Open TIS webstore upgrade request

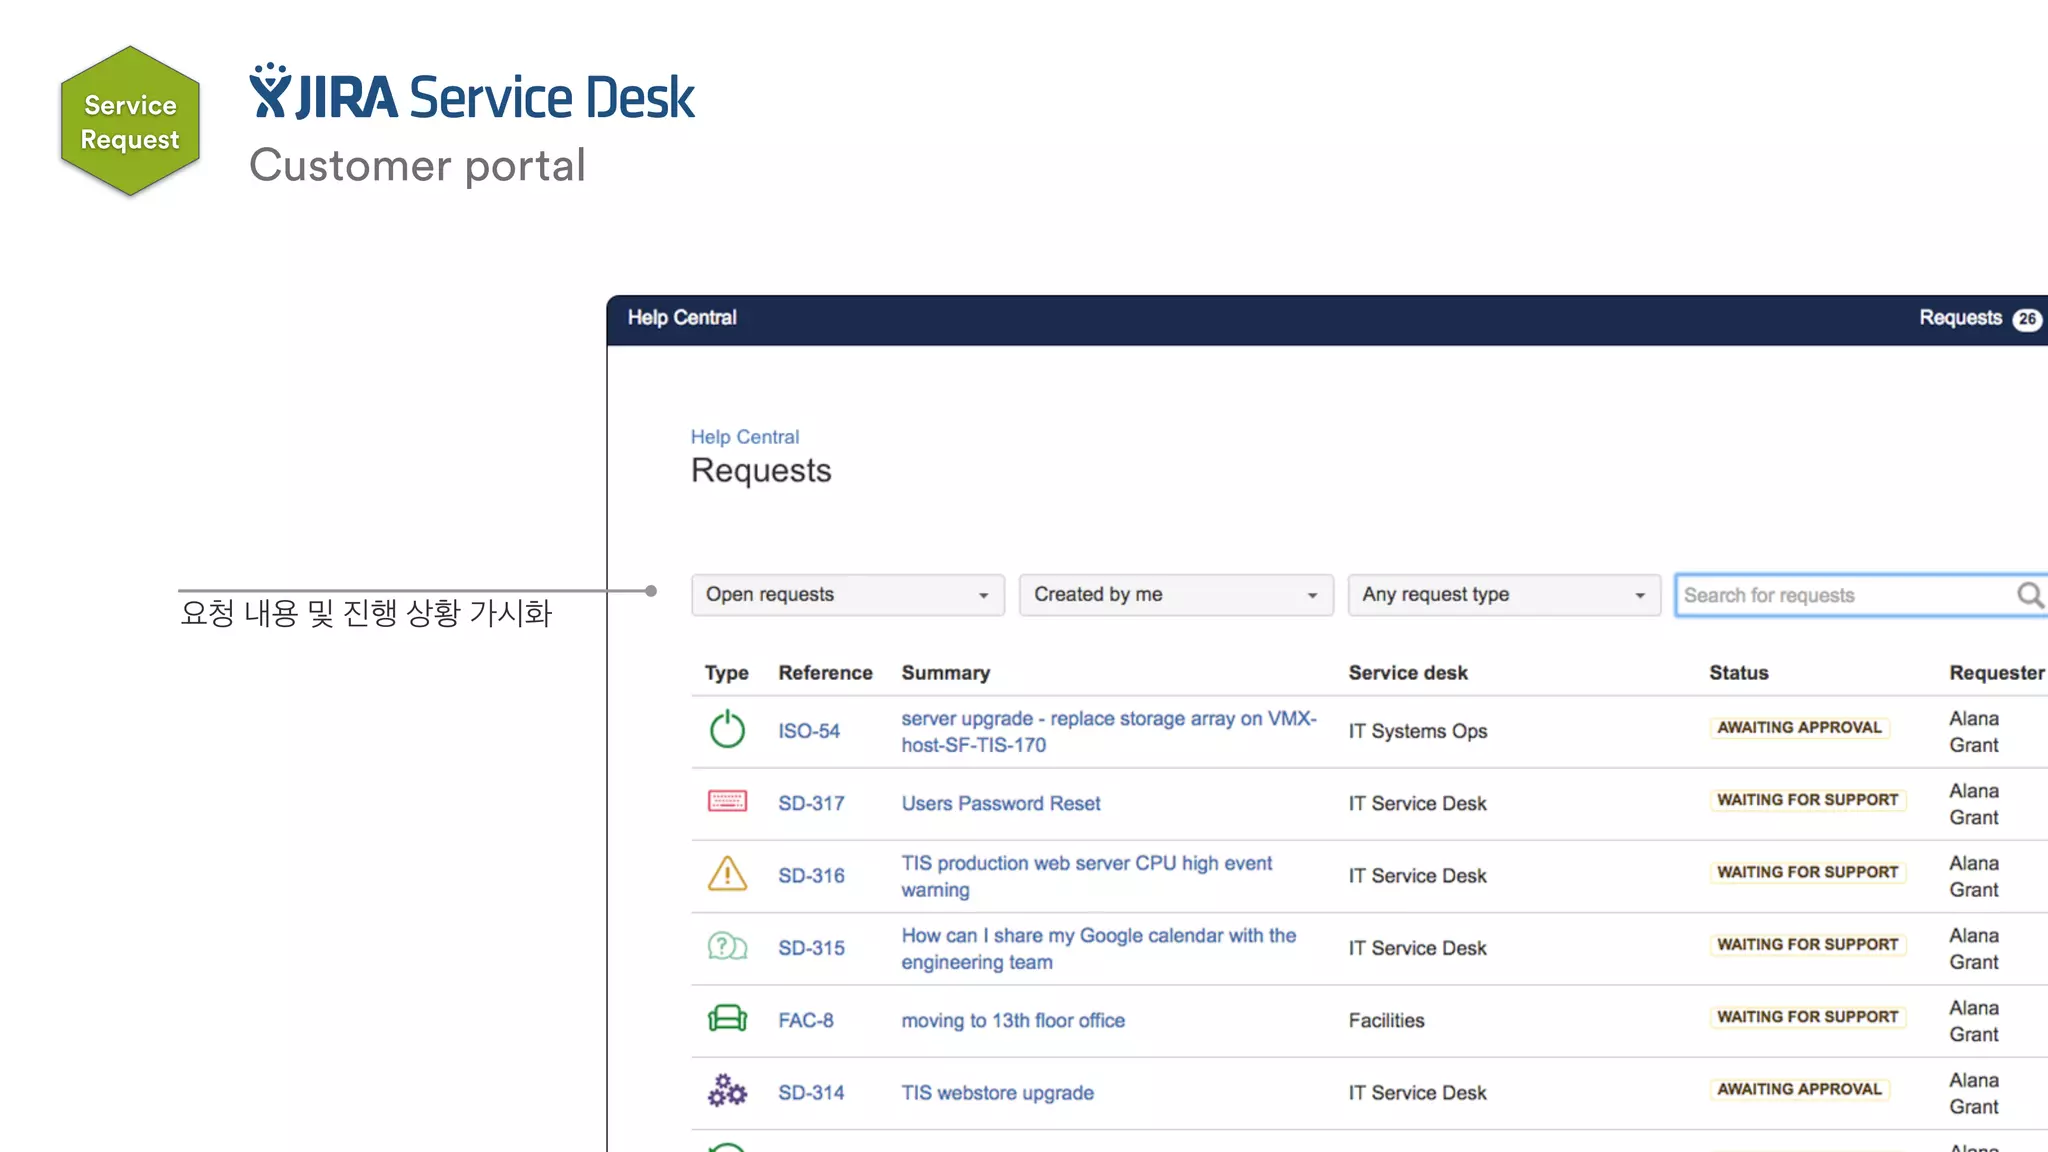coord(997,1092)
